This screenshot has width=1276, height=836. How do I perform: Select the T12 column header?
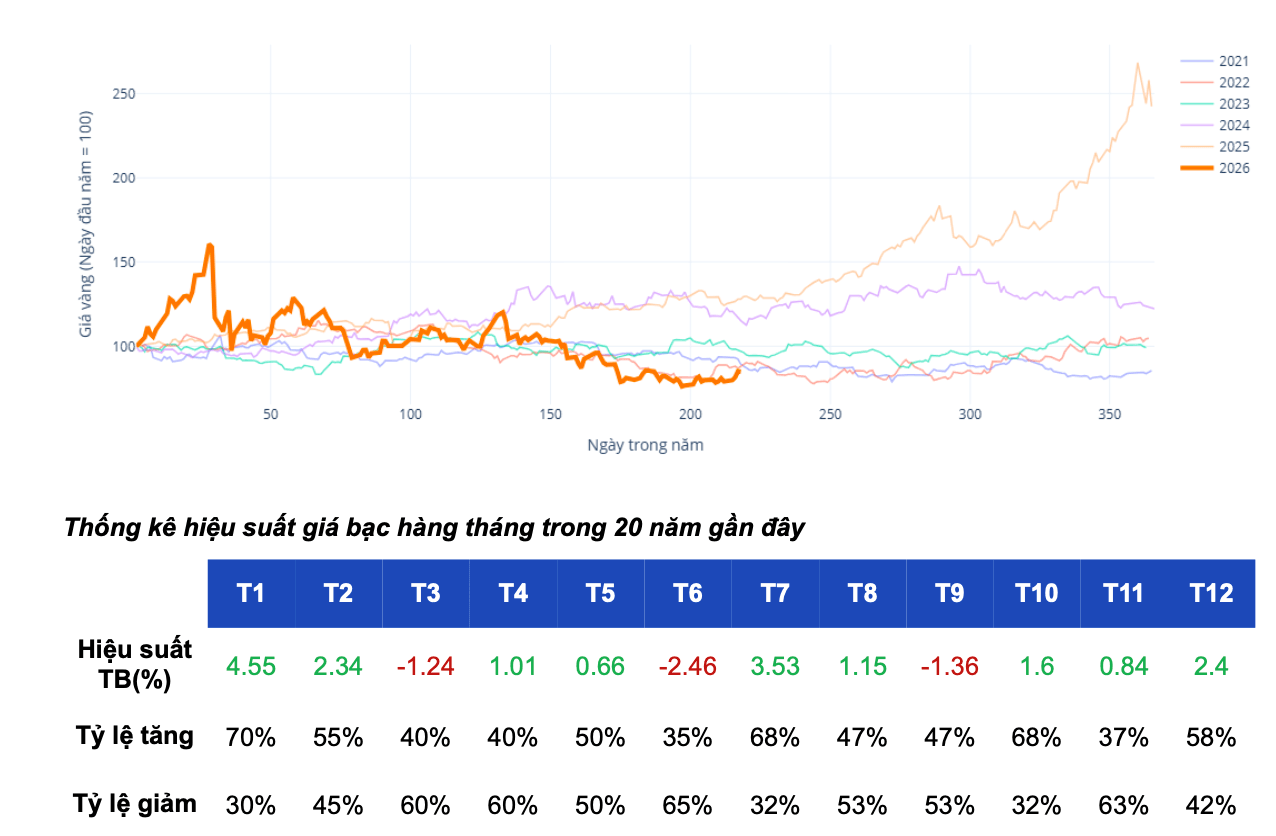(1211, 593)
